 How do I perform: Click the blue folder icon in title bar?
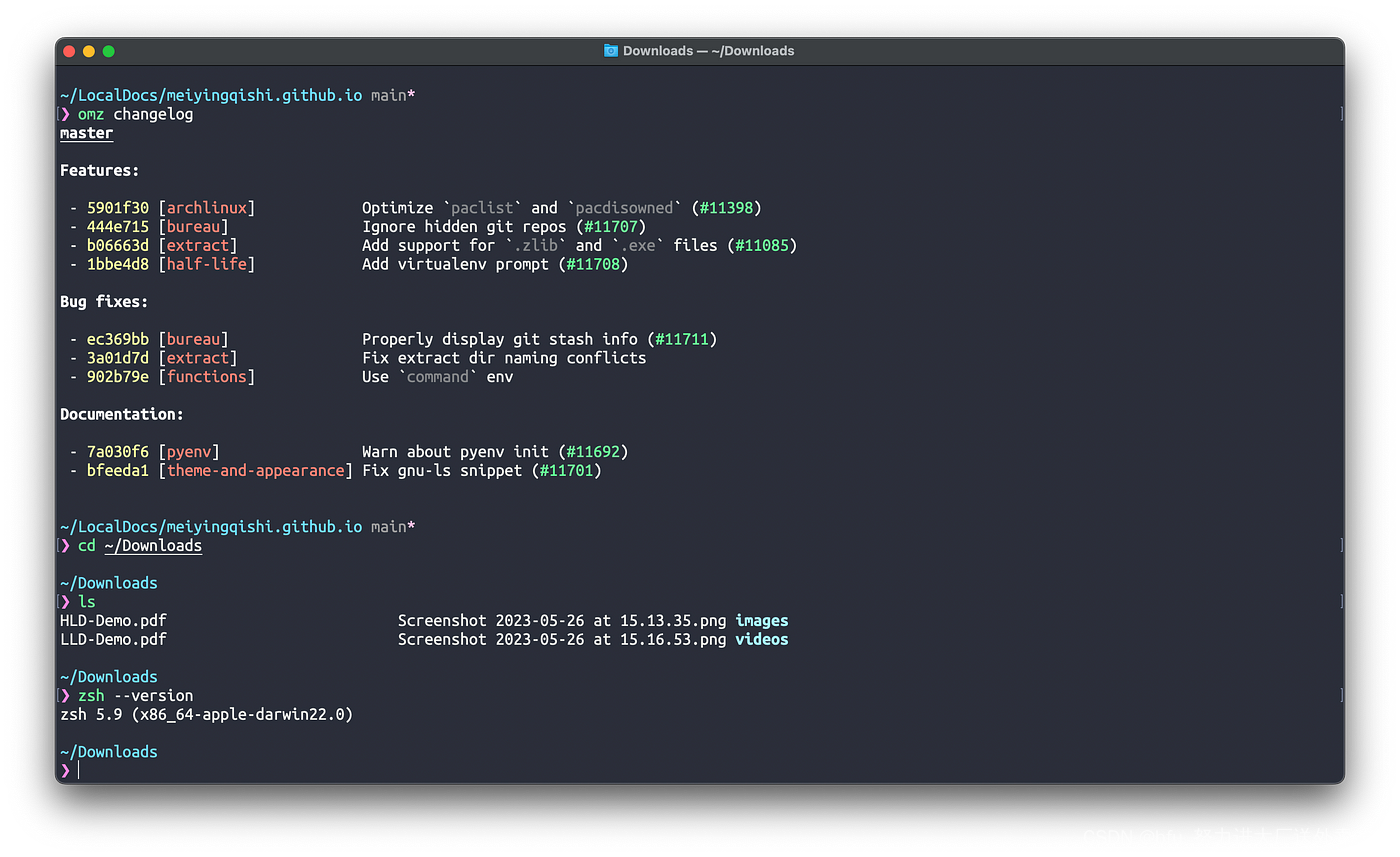point(611,51)
